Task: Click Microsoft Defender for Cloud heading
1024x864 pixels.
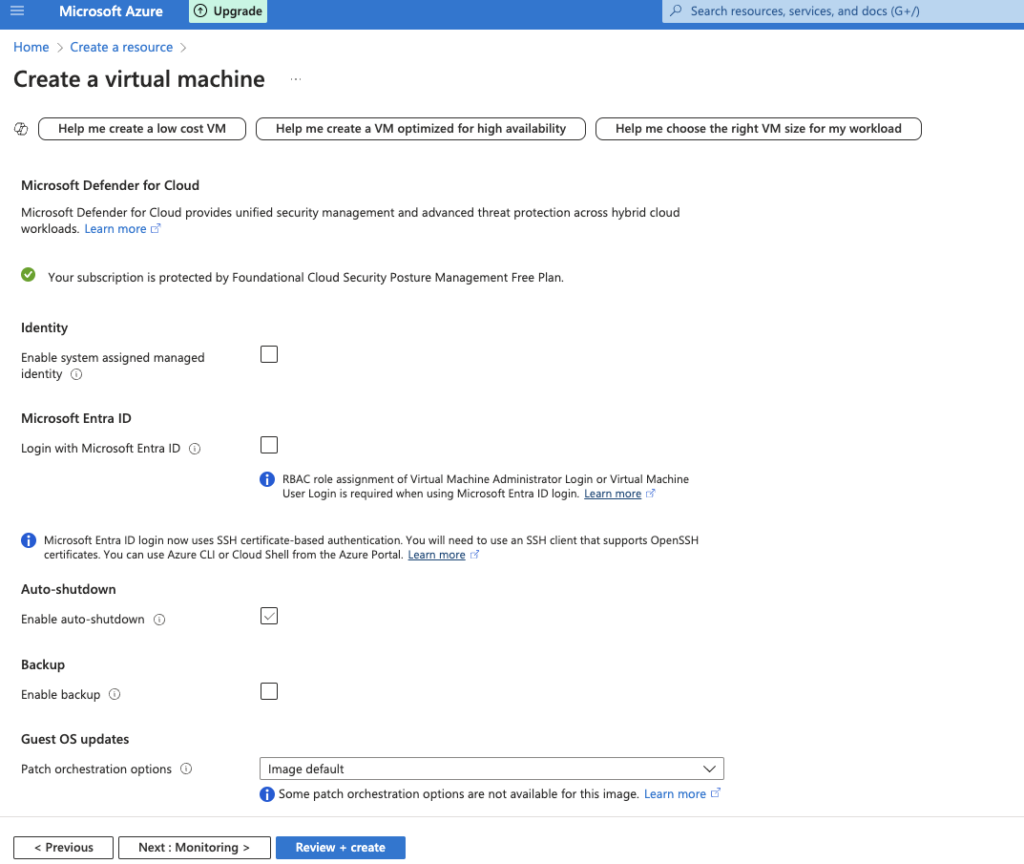Action: (110, 185)
